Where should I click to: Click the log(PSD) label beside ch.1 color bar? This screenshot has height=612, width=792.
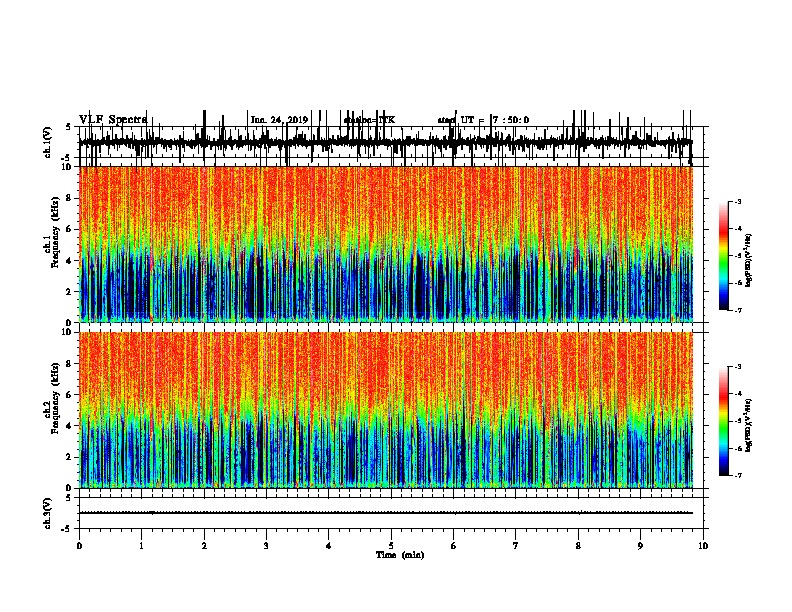point(749,260)
